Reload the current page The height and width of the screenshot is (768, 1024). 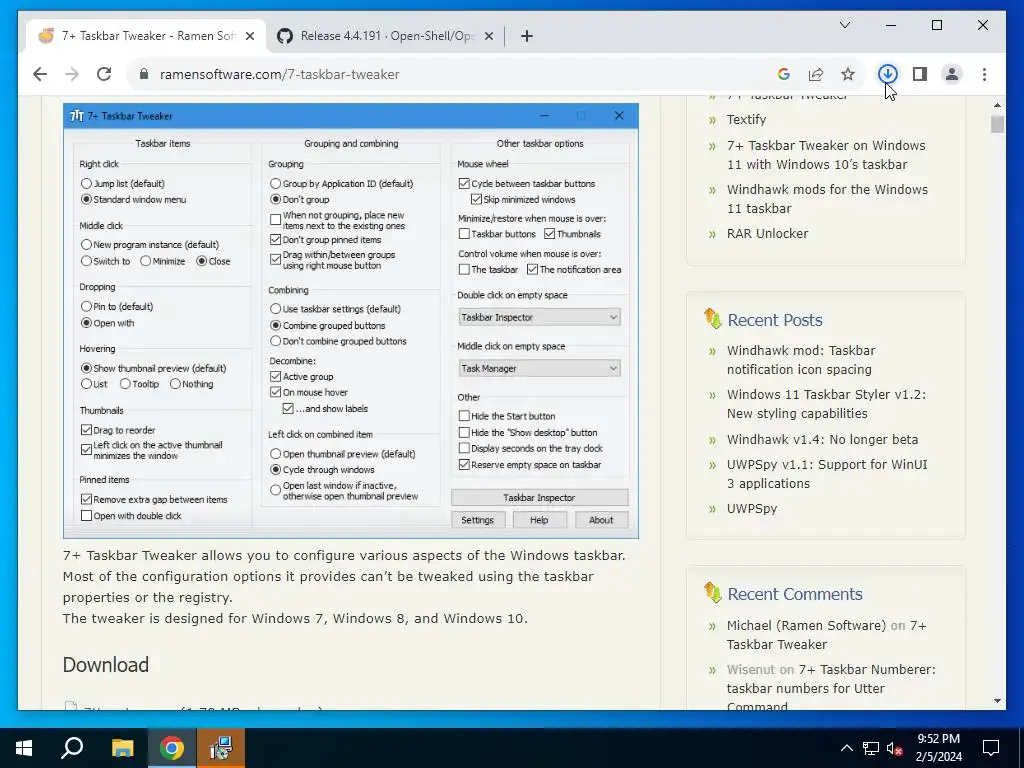[104, 74]
